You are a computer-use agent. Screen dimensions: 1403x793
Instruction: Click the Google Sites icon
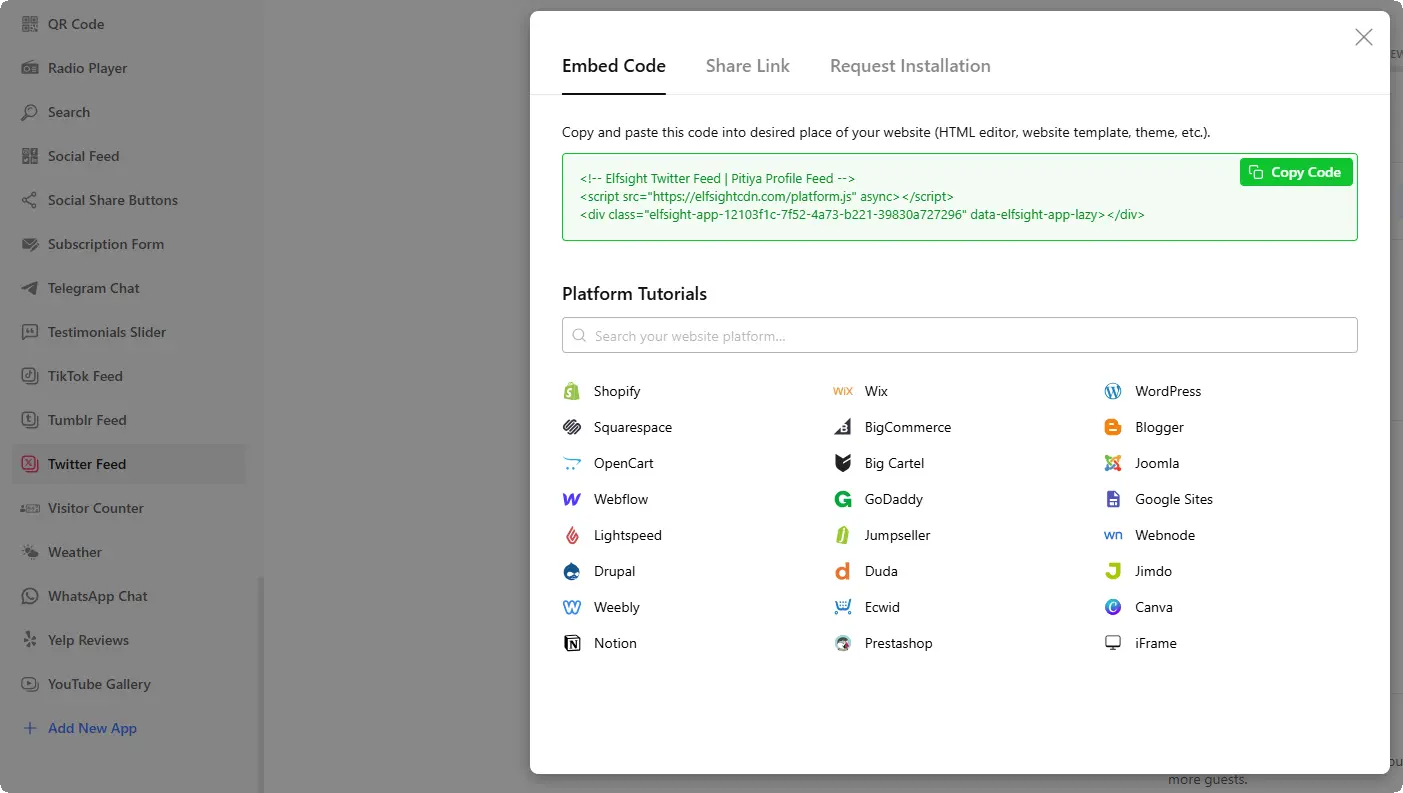(x=1113, y=499)
